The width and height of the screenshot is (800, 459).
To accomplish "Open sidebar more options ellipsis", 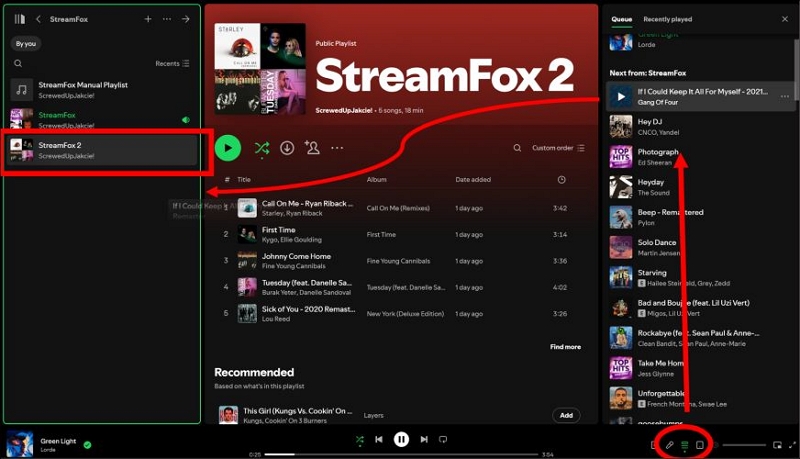I will [x=167, y=19].
